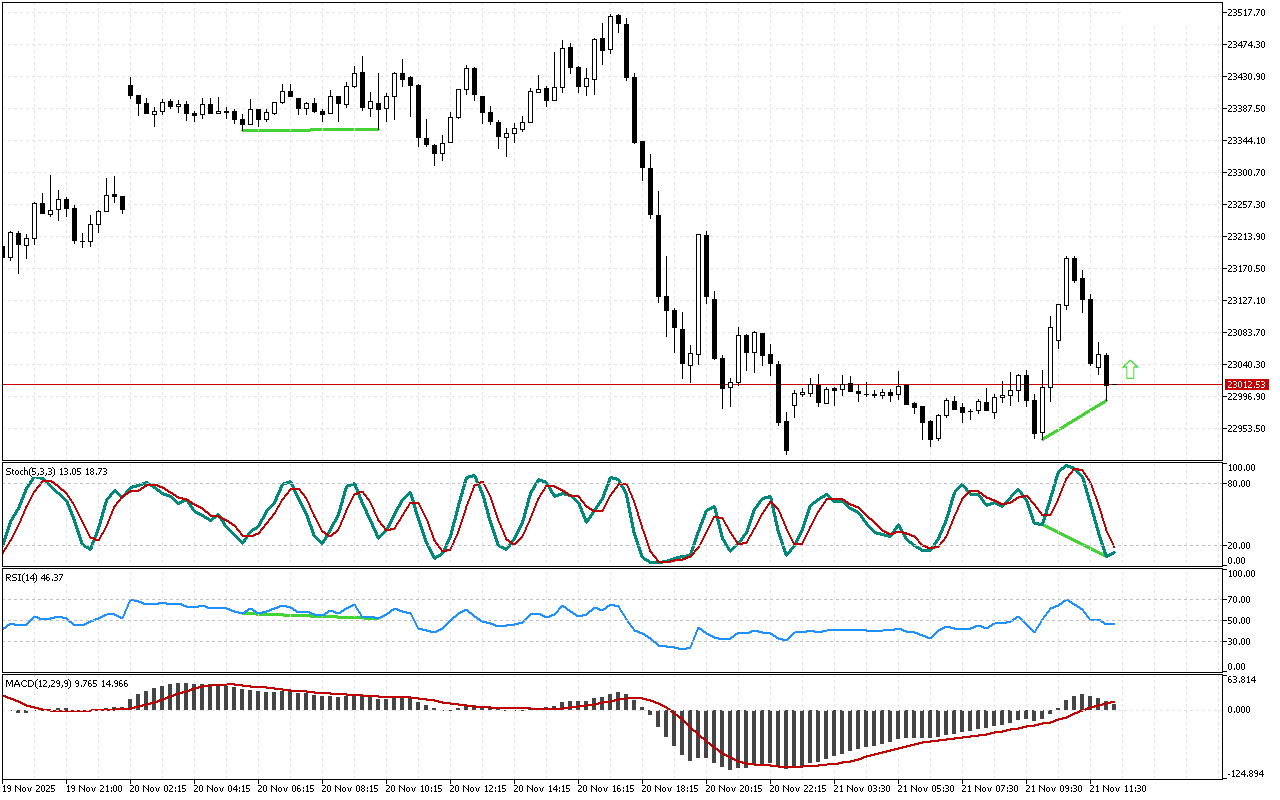Click the MACD 0.000 scale label
The width and height of the screenshot is (1280, 800).
[1242, 710]
